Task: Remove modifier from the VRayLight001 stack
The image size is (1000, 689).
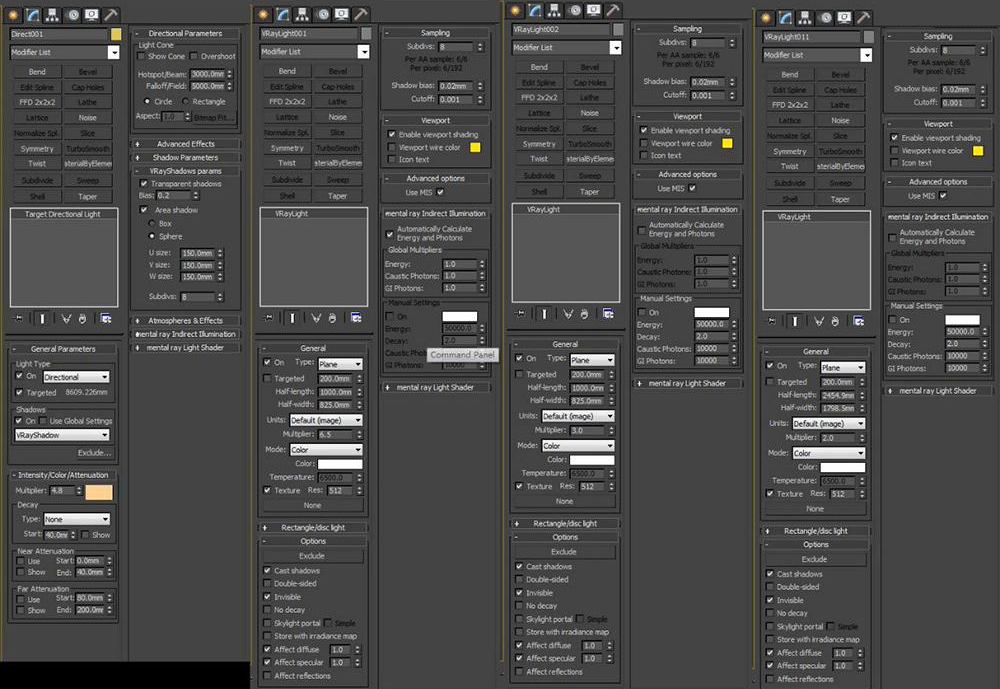Action: pos(332,317)
